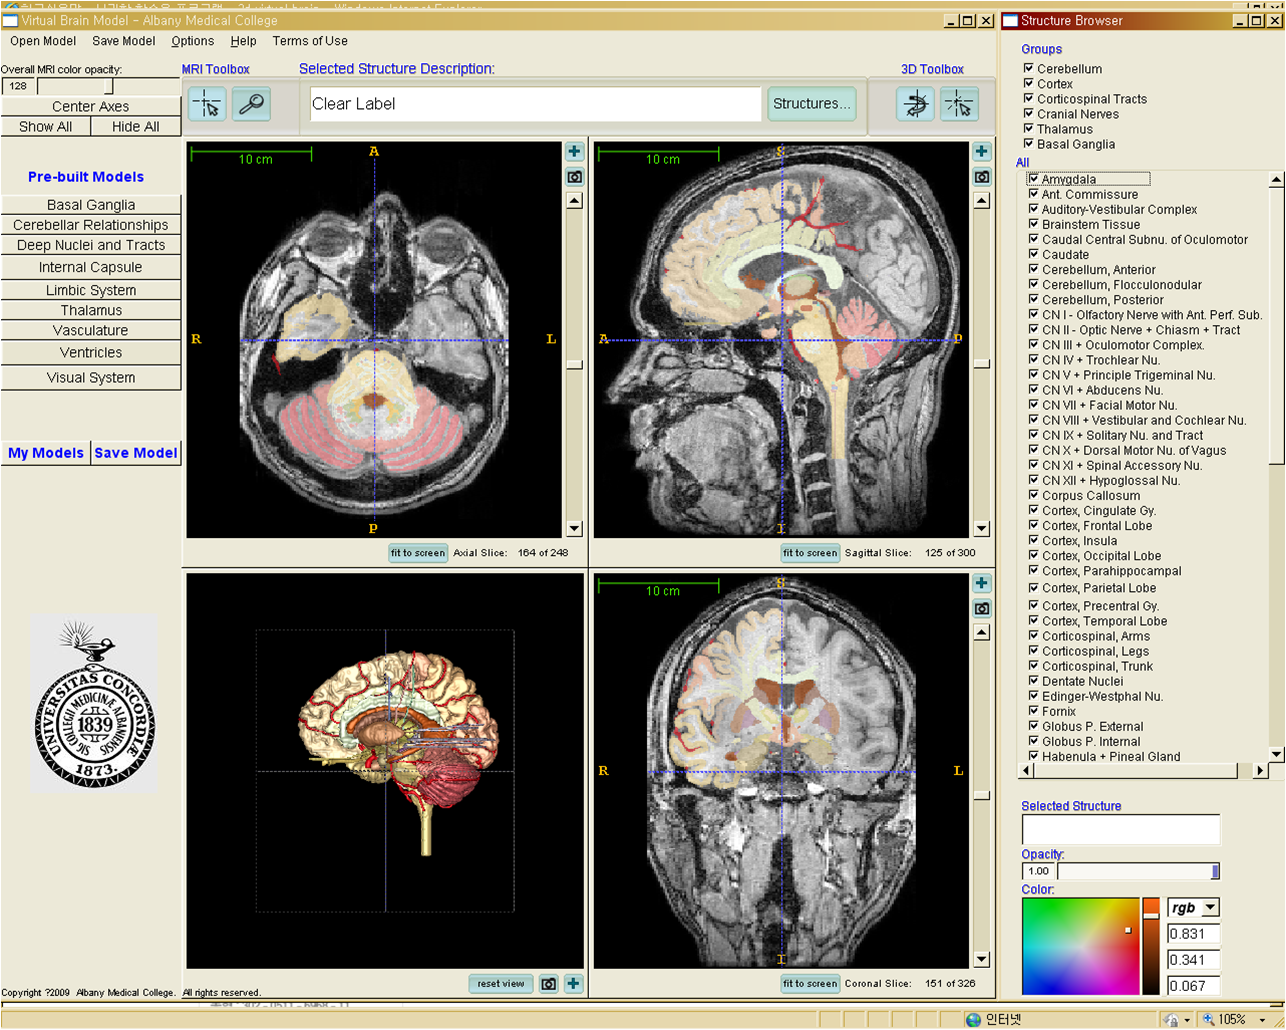
Task: Select the MRI crosshair pointer tool
Action: coord(207,104)
